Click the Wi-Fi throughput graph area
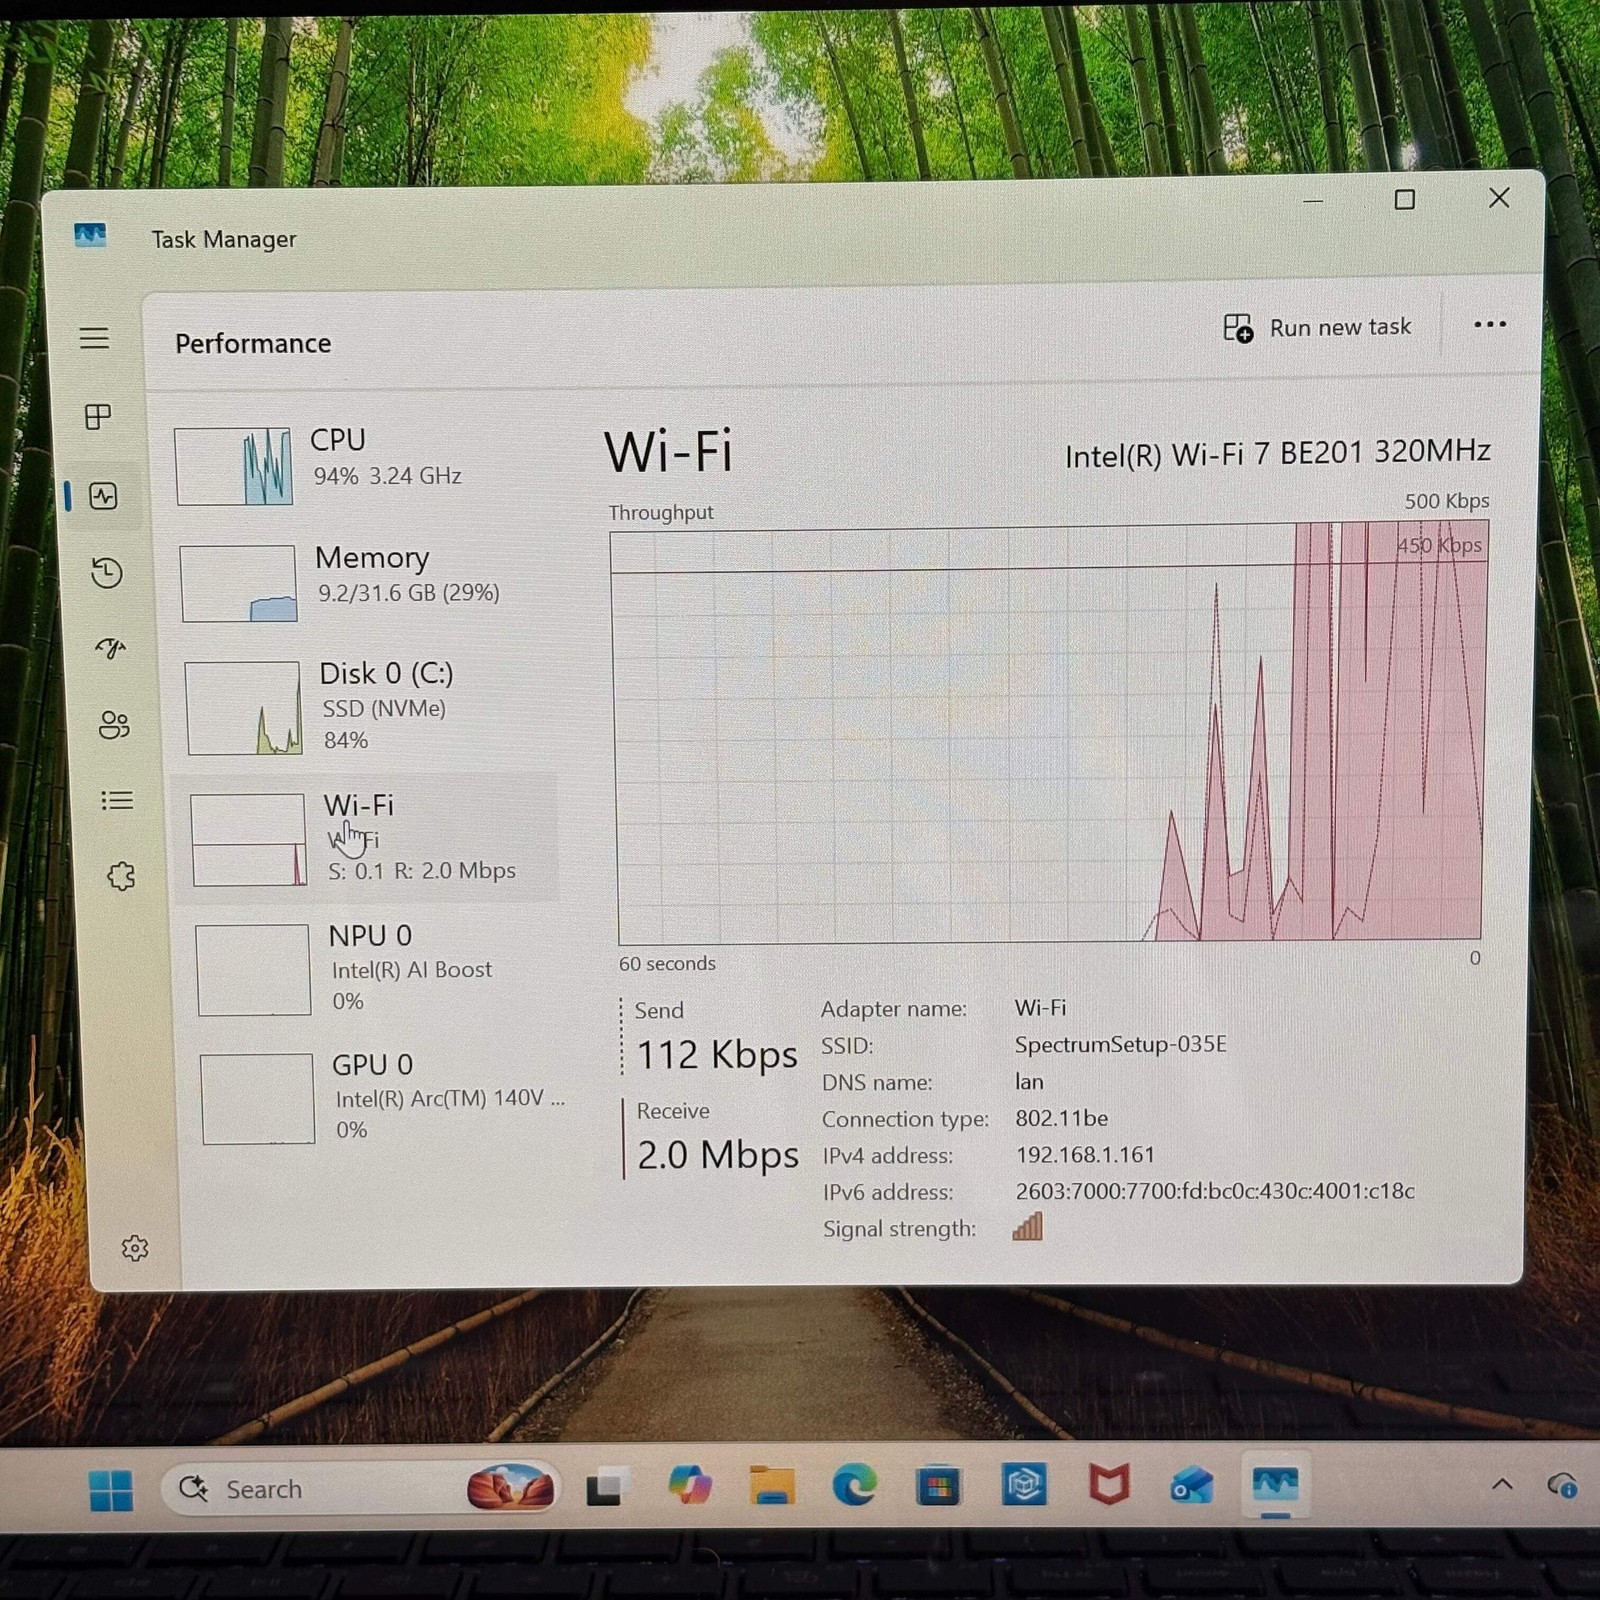Viewport: 1600px width, 1600px height. click(x=1049, y=733)
